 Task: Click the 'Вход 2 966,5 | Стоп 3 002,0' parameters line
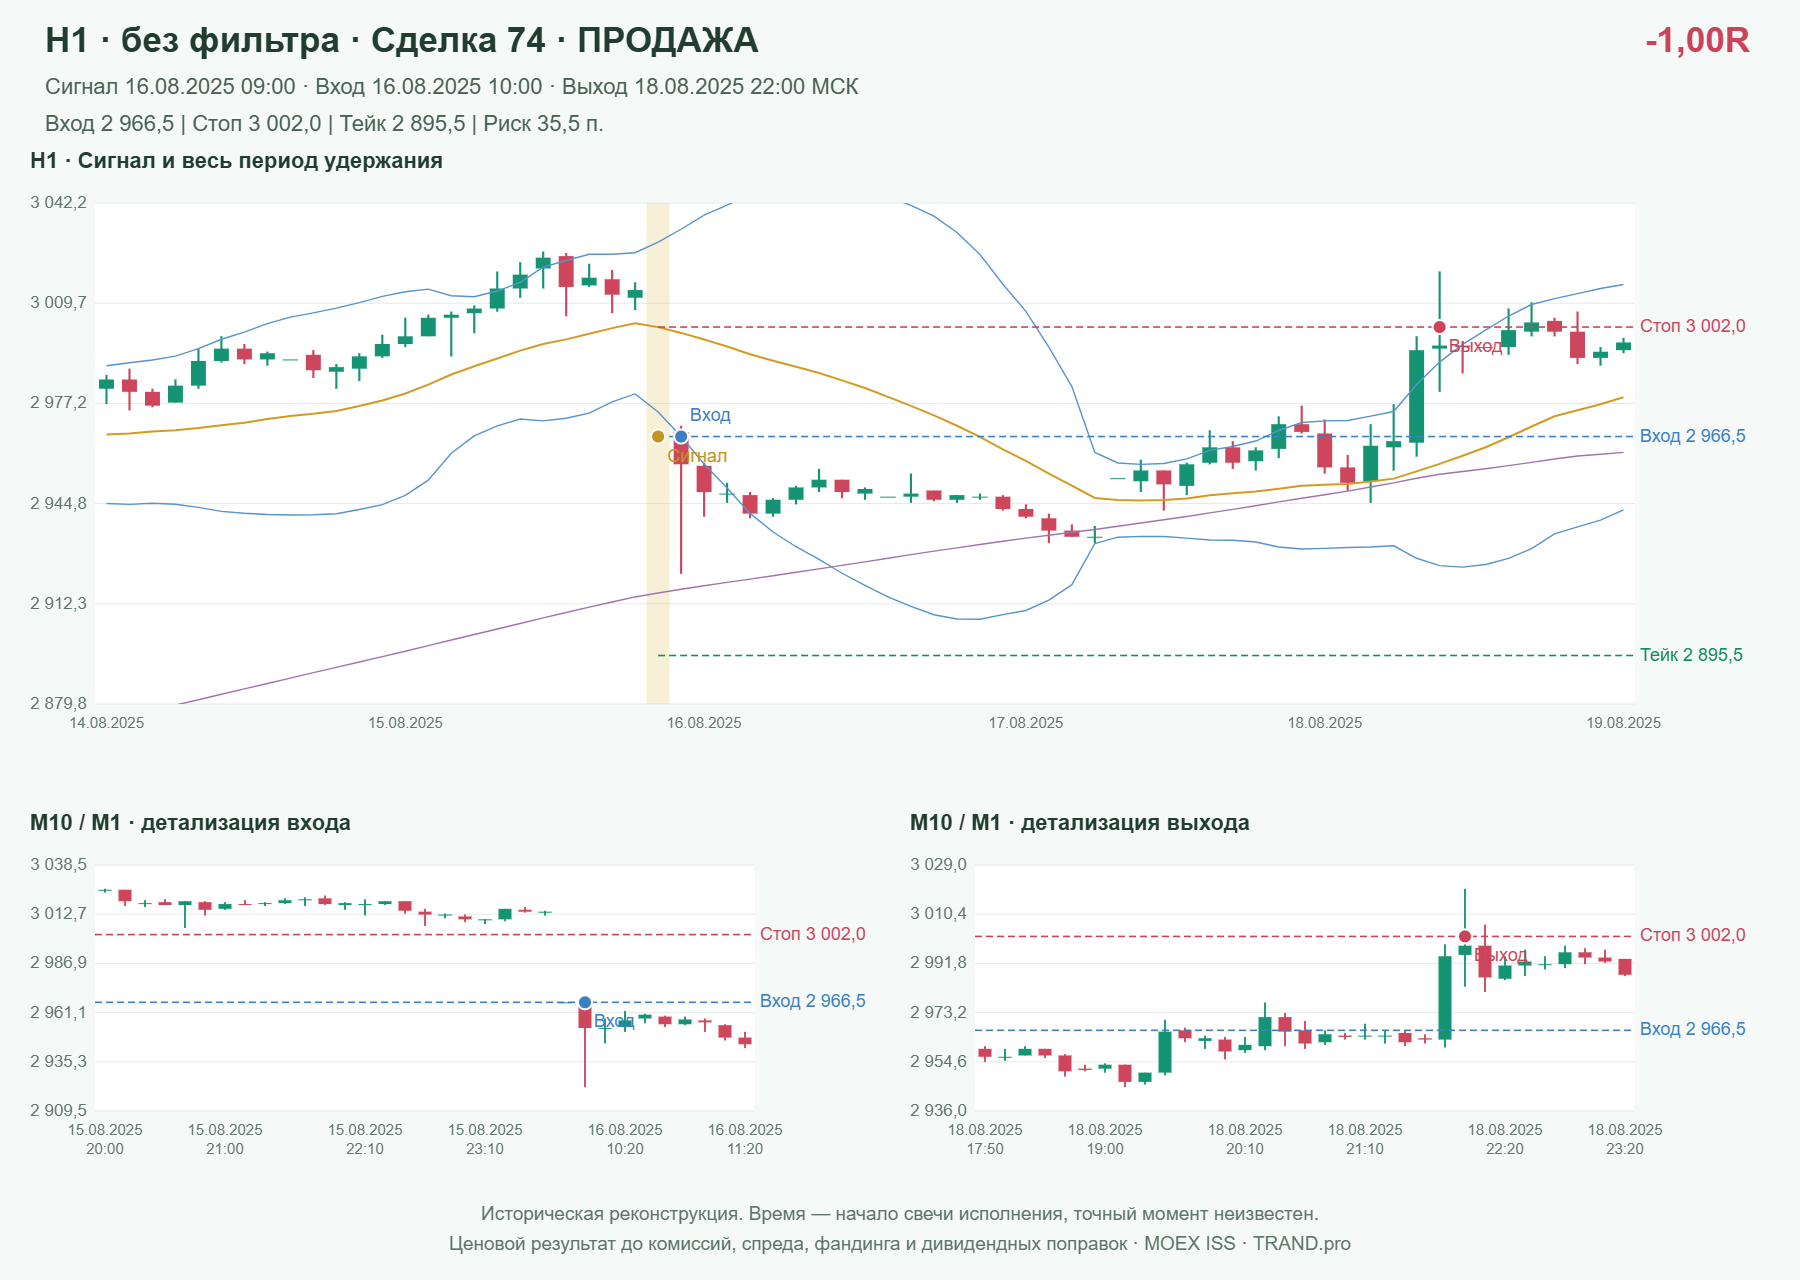[x=324, y=124]
